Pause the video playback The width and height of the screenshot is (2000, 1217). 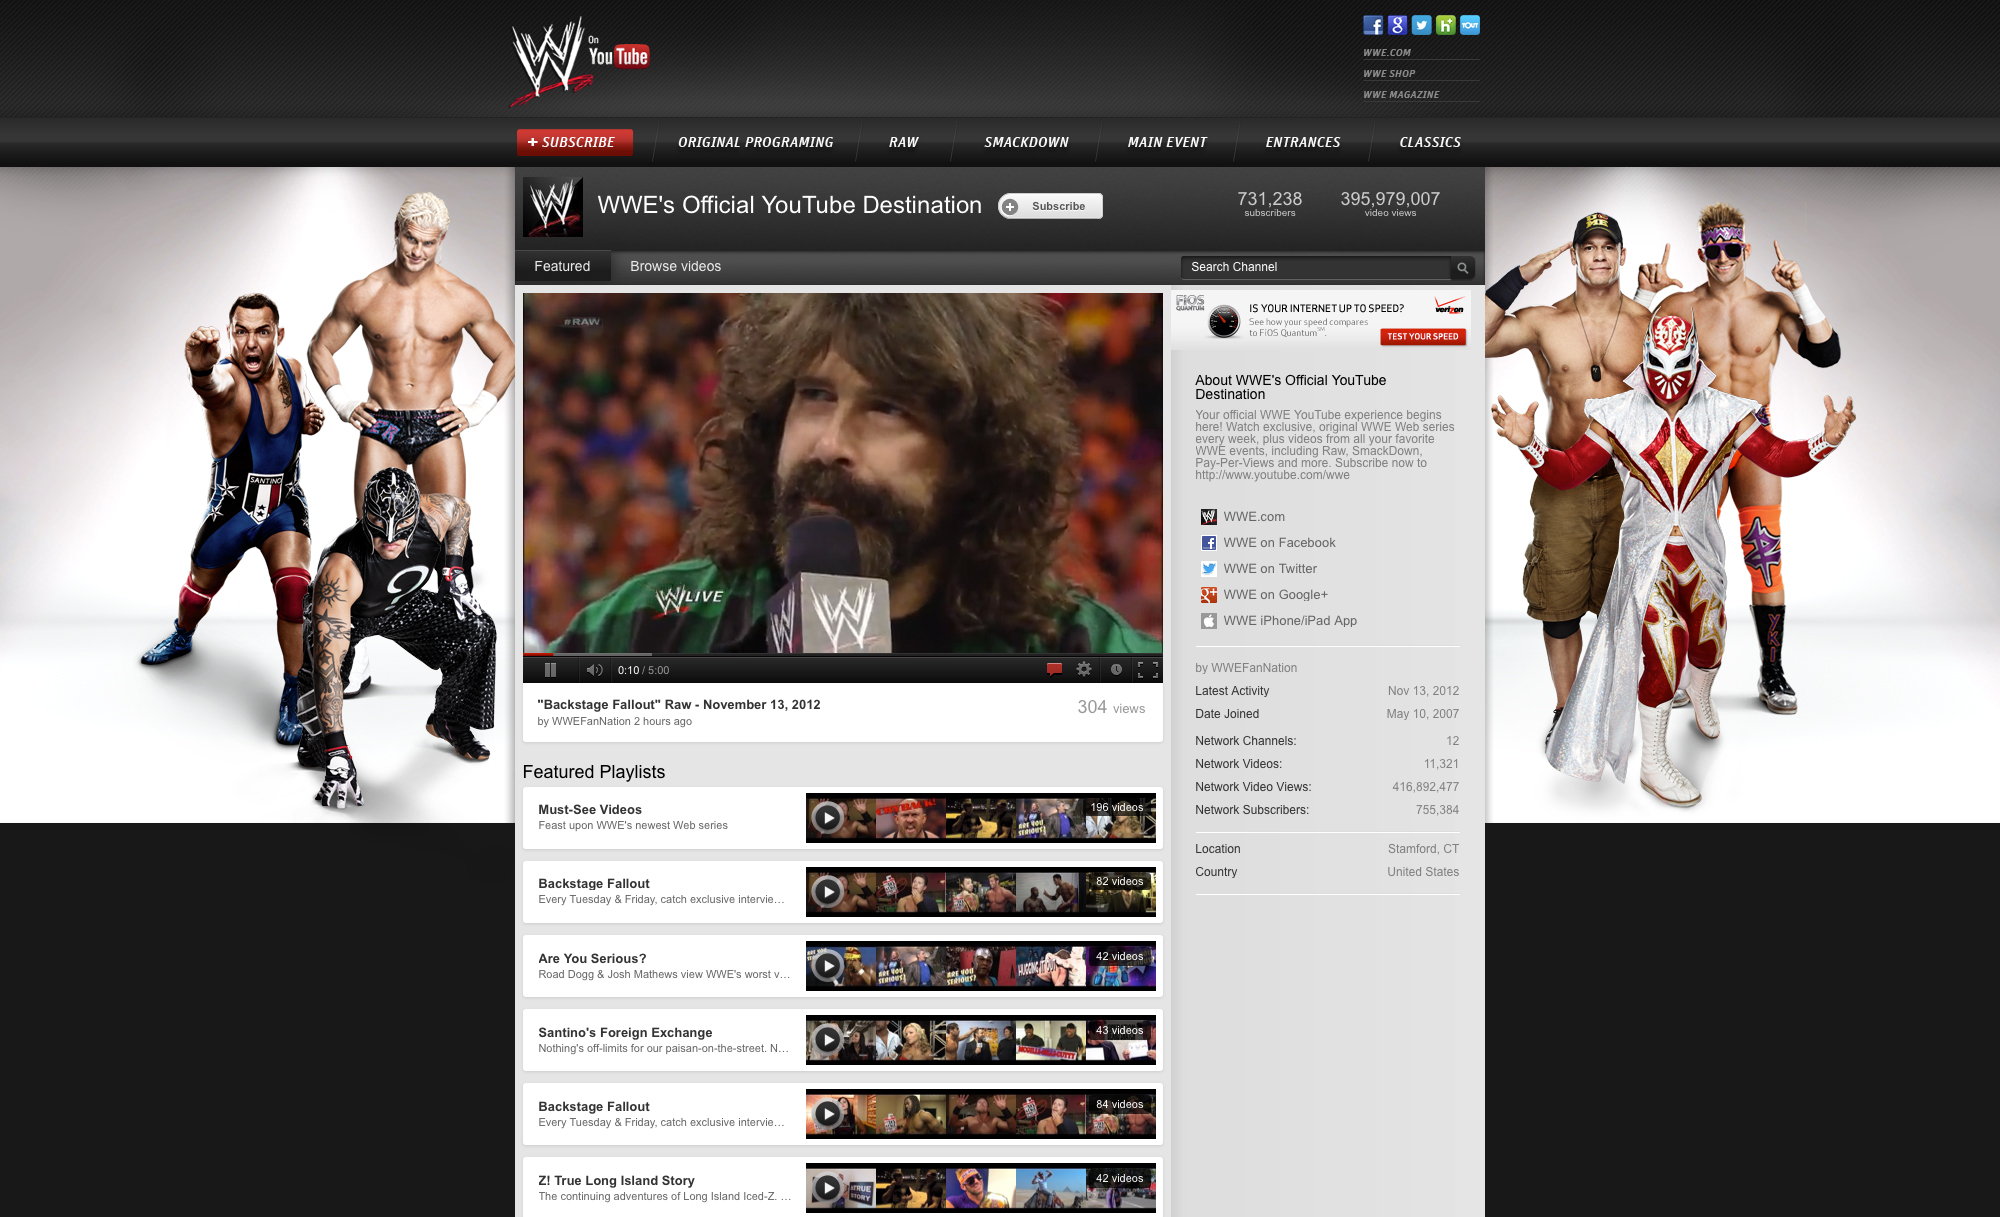tap(550, 670)
